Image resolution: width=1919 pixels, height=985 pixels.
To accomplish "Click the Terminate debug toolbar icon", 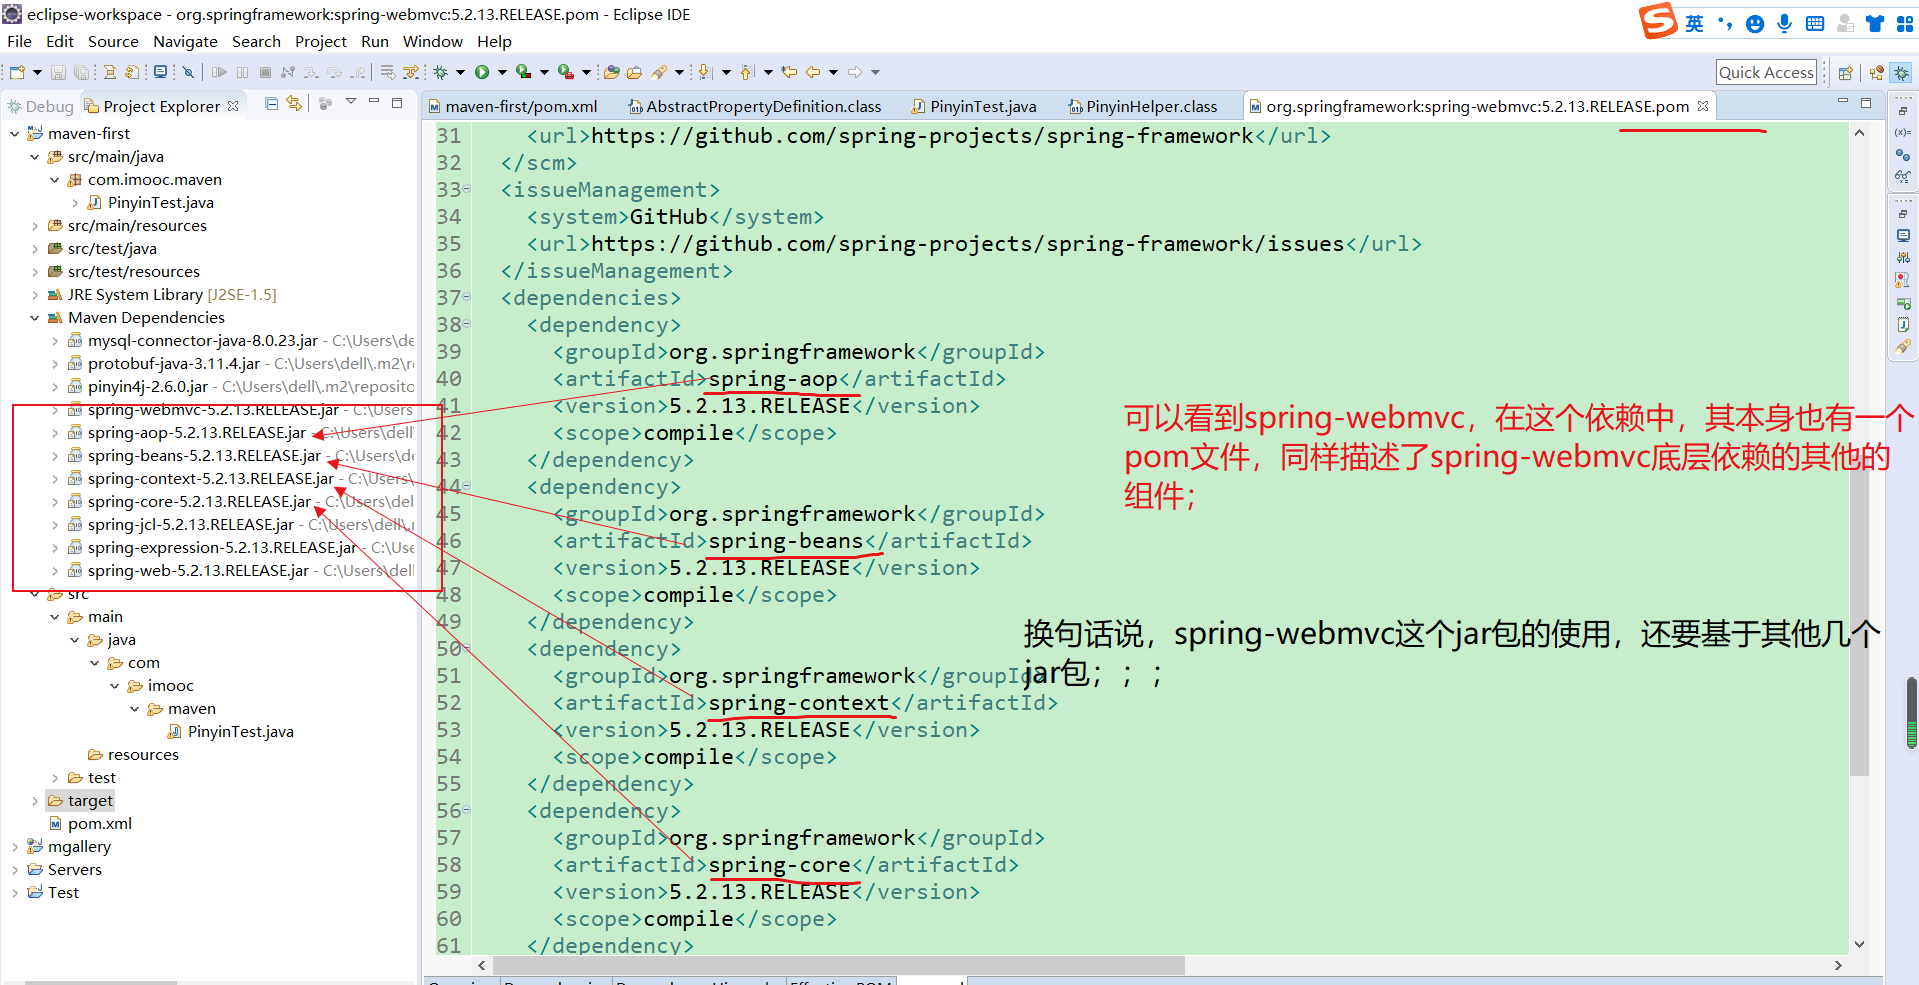I will pos(265,72).
